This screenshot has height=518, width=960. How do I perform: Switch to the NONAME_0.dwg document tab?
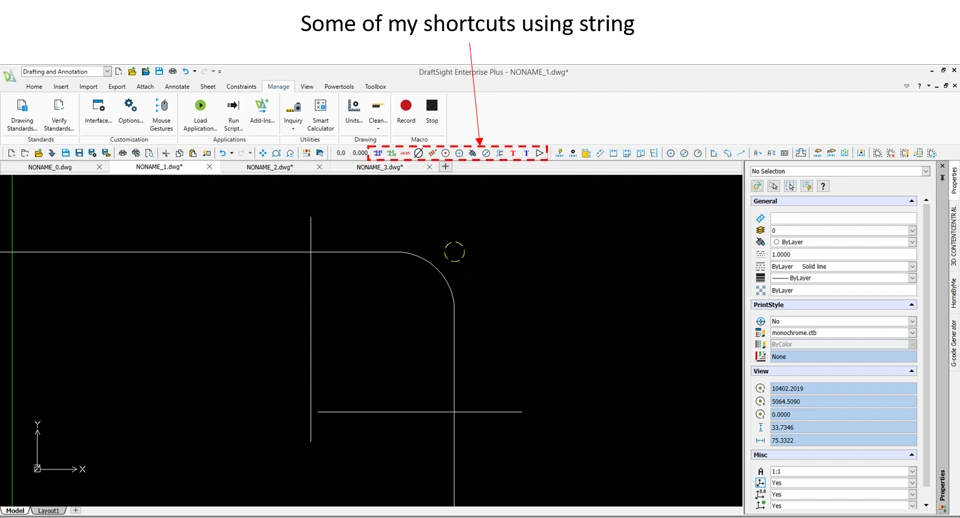[50, 167]
